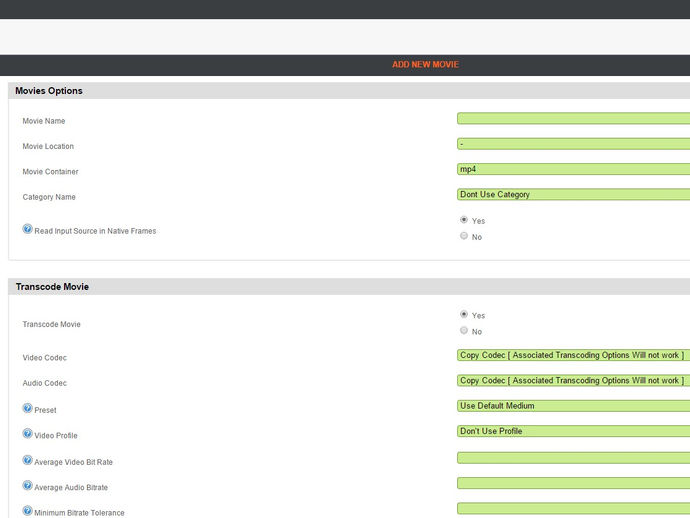690x518 pixels.
Task: Click the Transcode Movie section header
Action: (x=349, y=287)
